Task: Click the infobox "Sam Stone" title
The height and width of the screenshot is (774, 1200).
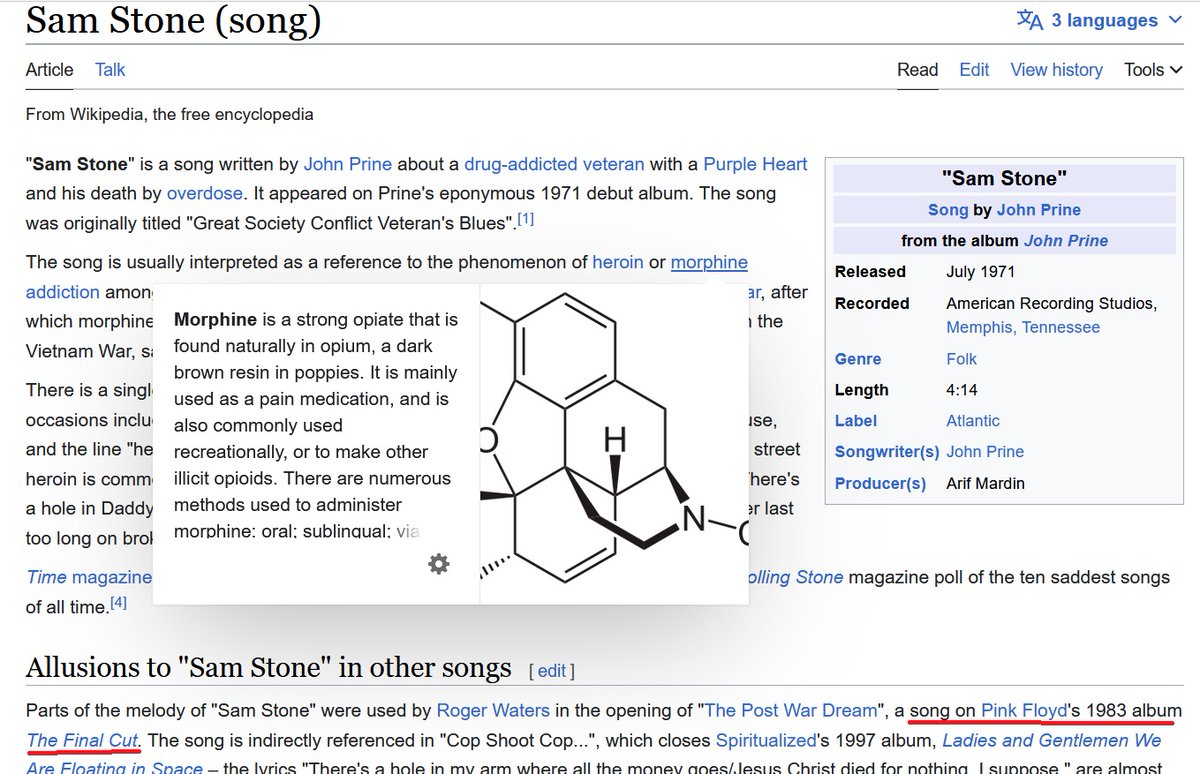Action: (1004, 178)
